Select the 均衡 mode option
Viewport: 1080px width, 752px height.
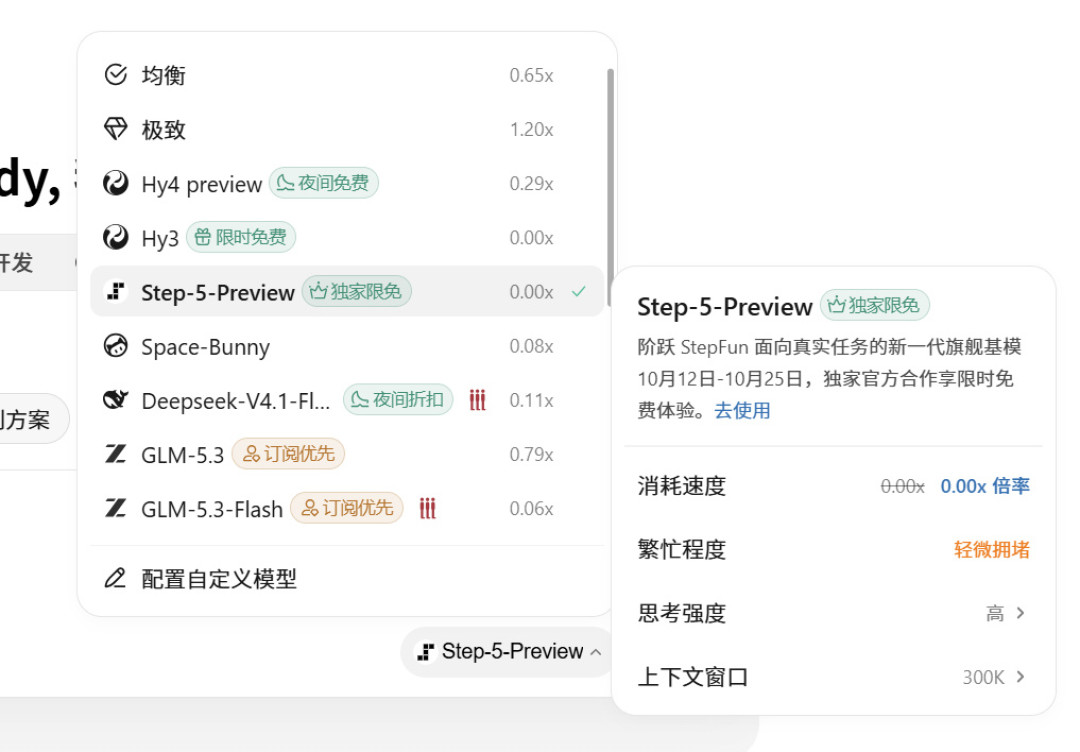[347, 74]
